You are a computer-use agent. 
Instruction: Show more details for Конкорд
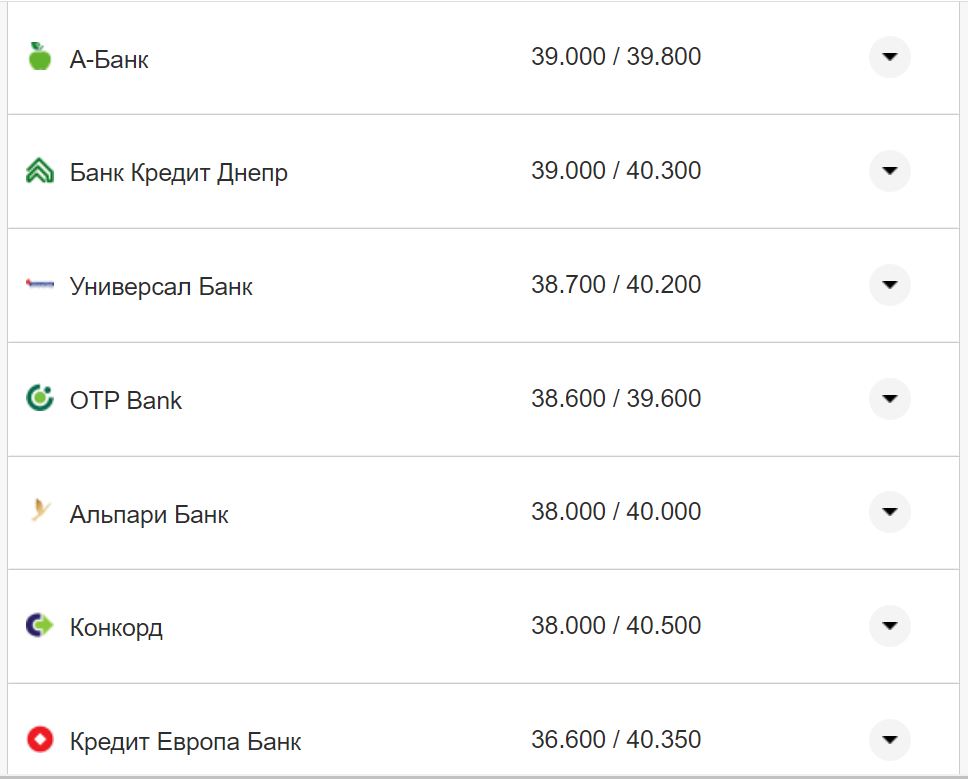click(x=889, y=626)
